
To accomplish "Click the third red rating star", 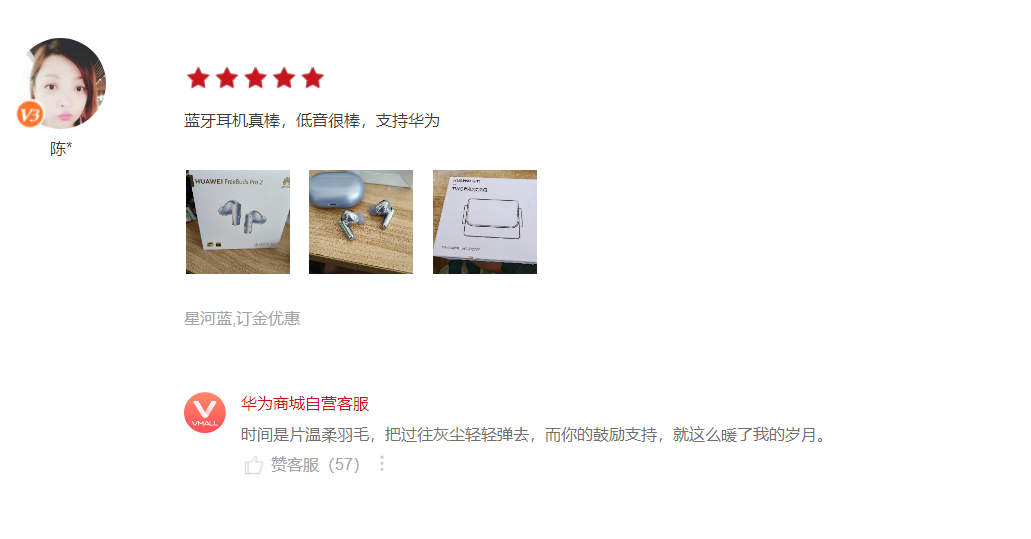I will 256,78.
